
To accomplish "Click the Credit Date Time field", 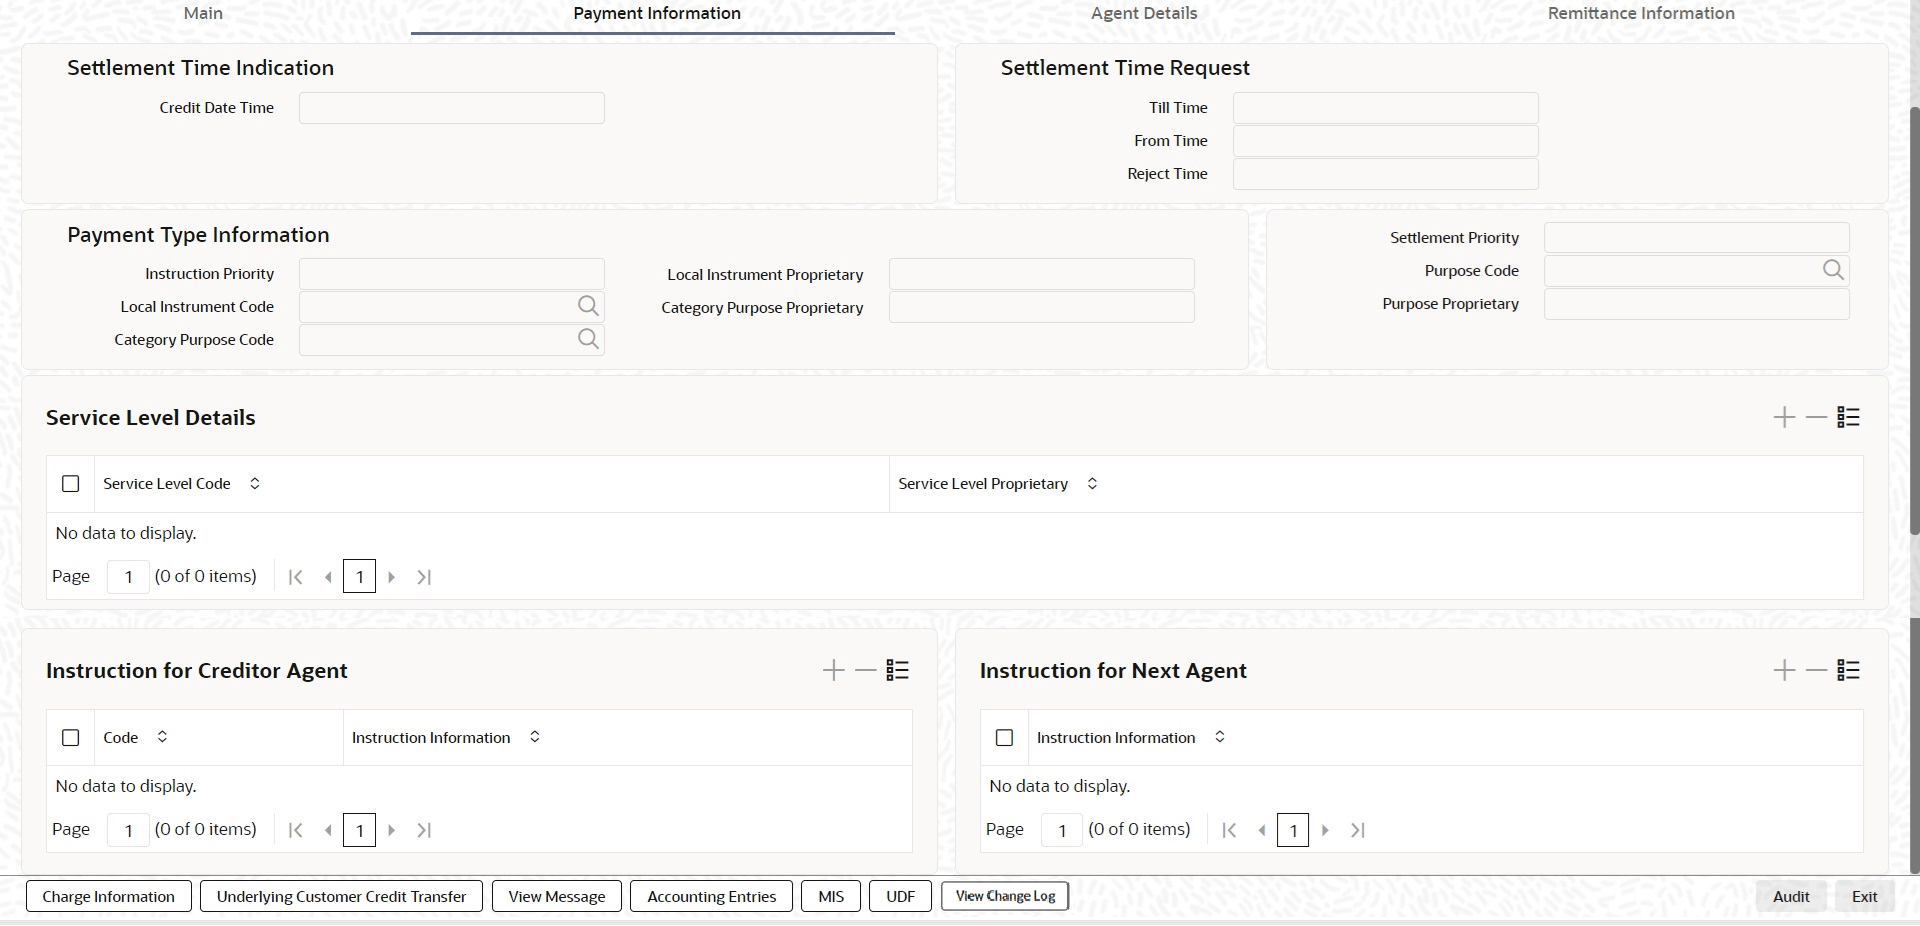I will coord(452,108).
